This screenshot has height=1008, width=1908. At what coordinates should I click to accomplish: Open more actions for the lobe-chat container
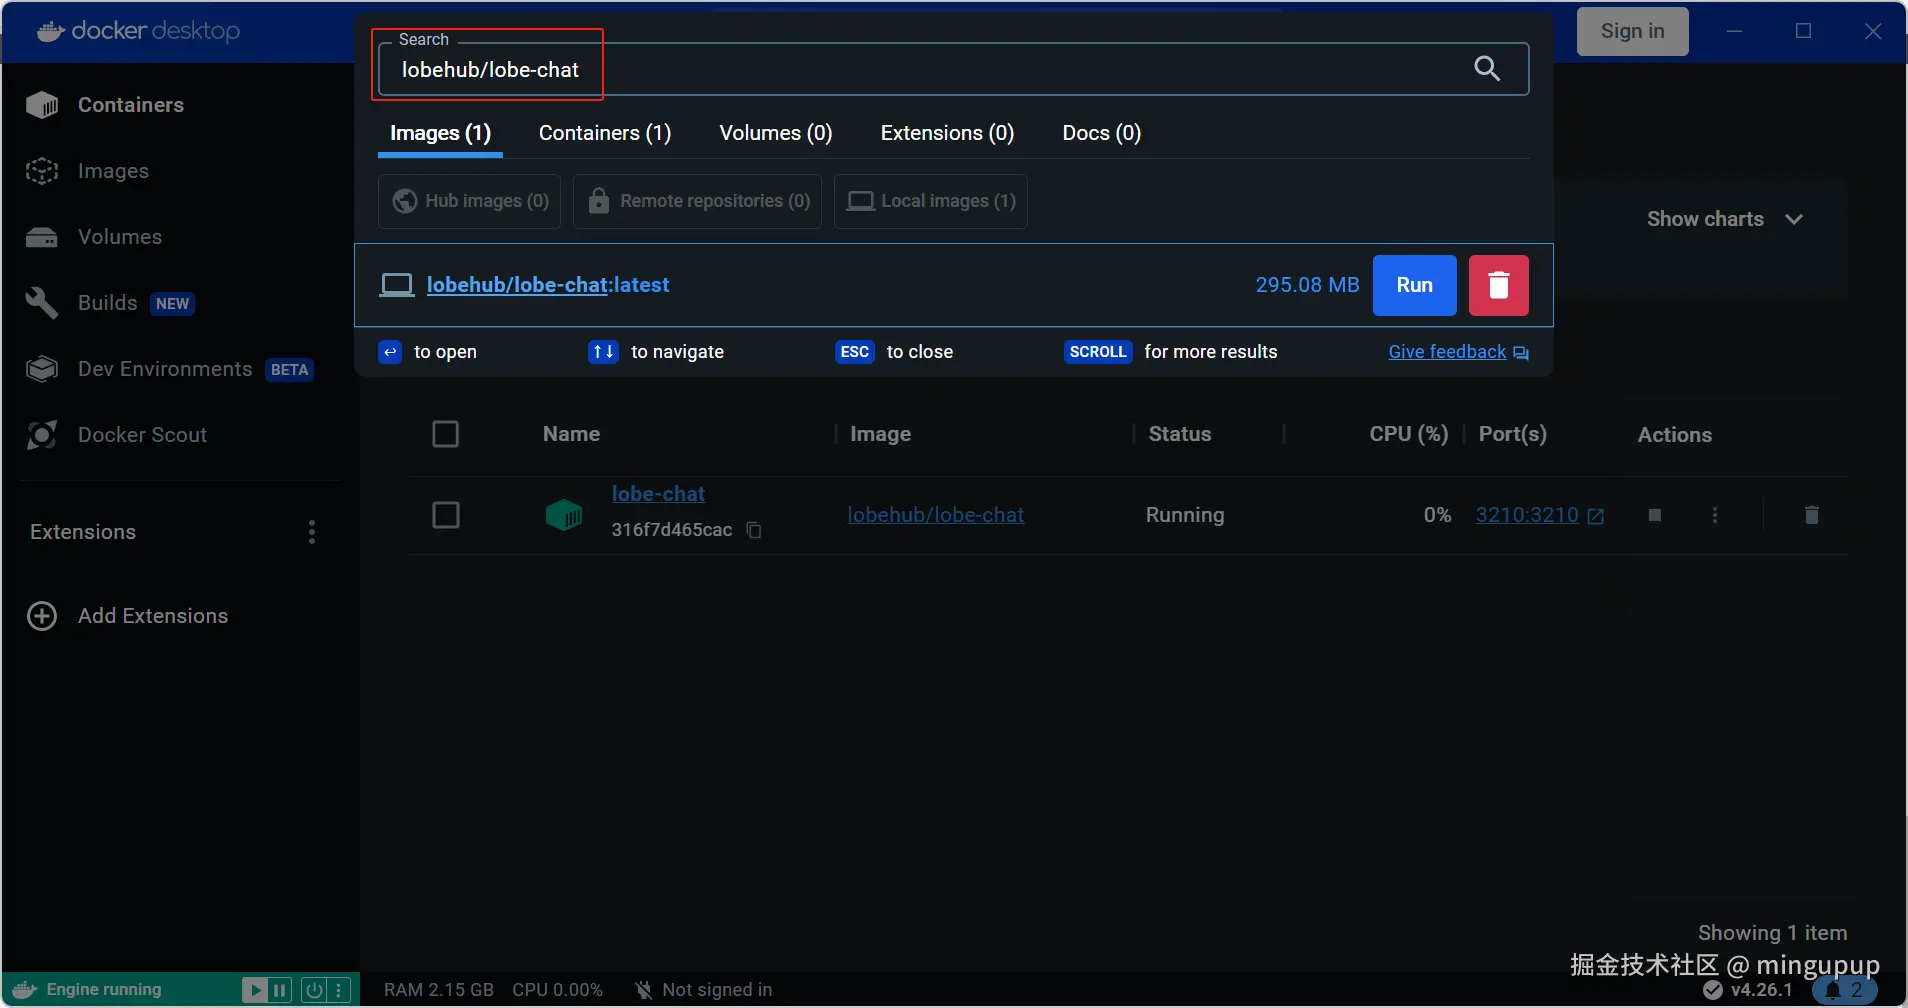(1715, 515)
